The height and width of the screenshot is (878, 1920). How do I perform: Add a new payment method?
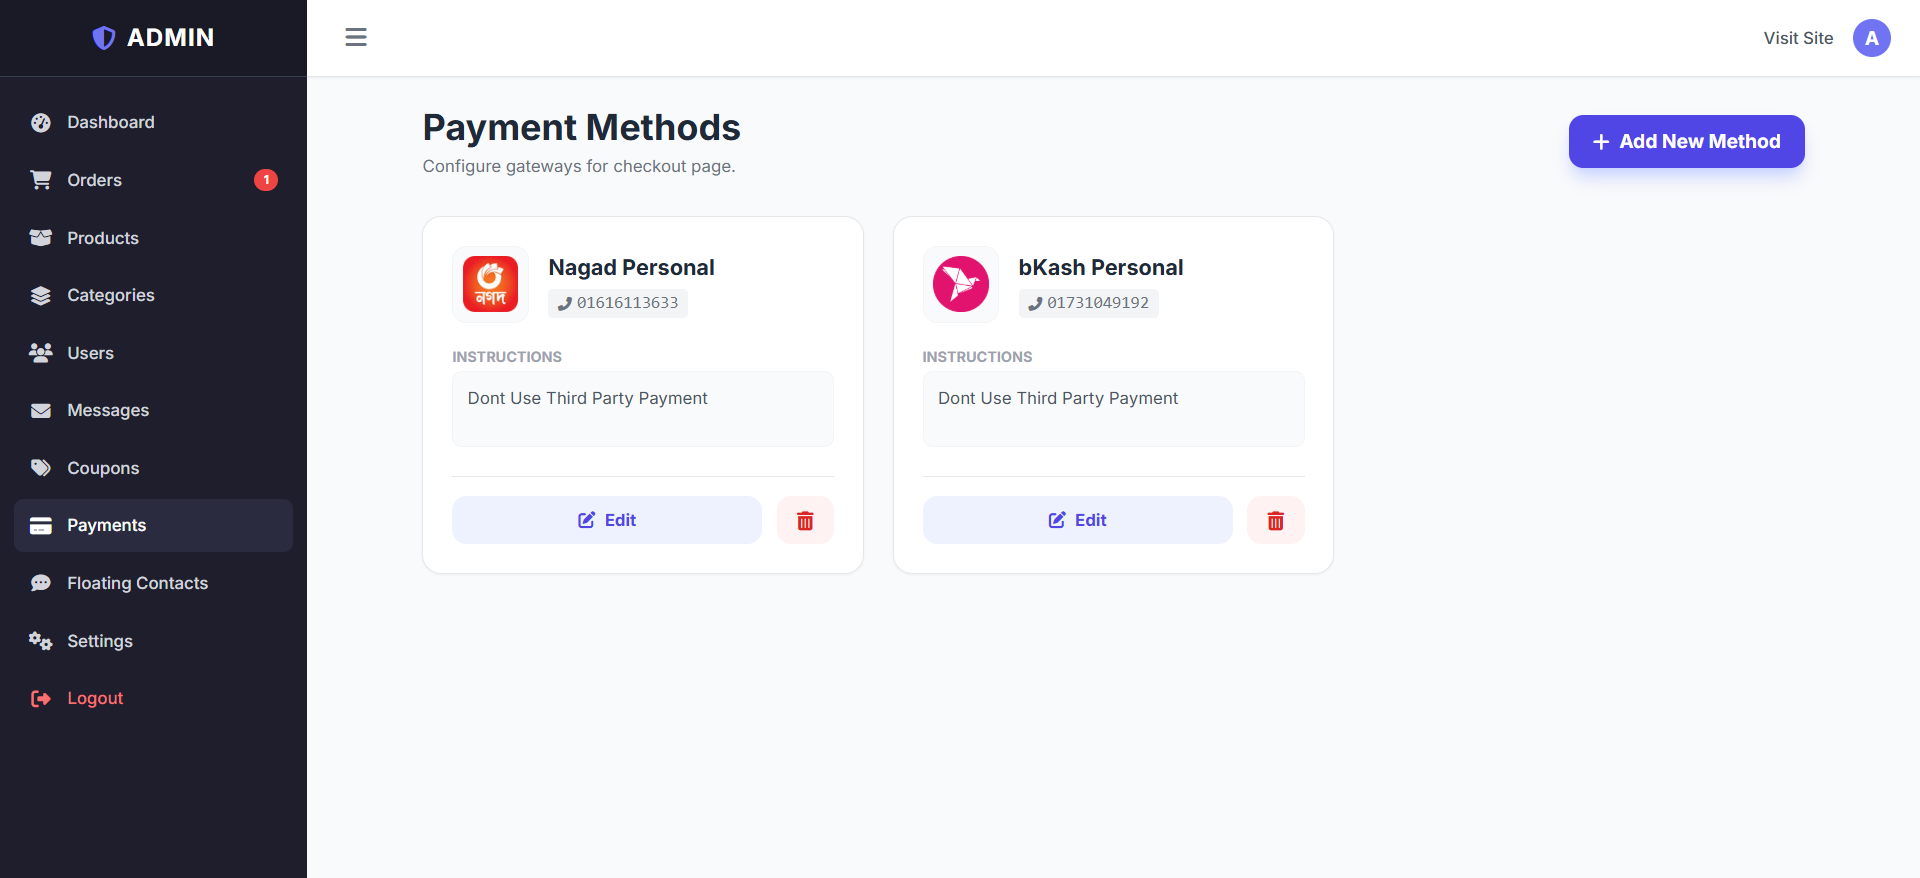(1686, 142)
